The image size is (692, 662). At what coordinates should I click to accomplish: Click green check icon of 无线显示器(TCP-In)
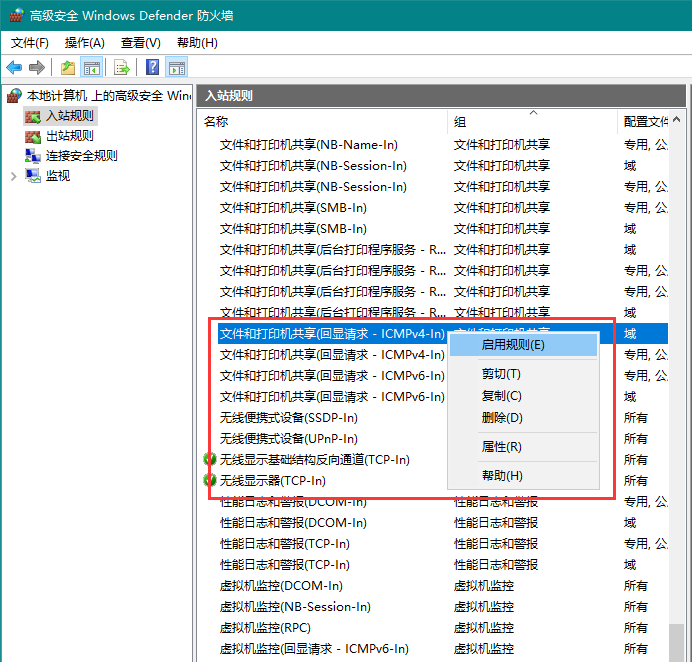tap(210, 480)
